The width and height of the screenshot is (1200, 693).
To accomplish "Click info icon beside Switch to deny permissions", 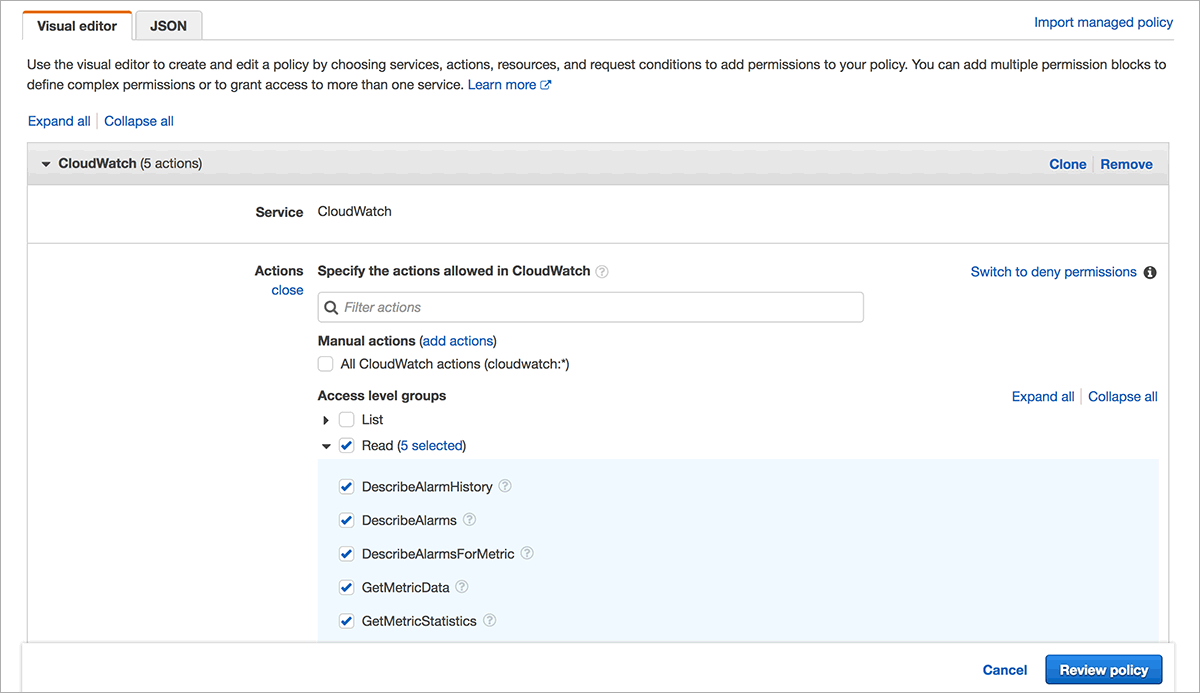I will (x=1150, y=272).
